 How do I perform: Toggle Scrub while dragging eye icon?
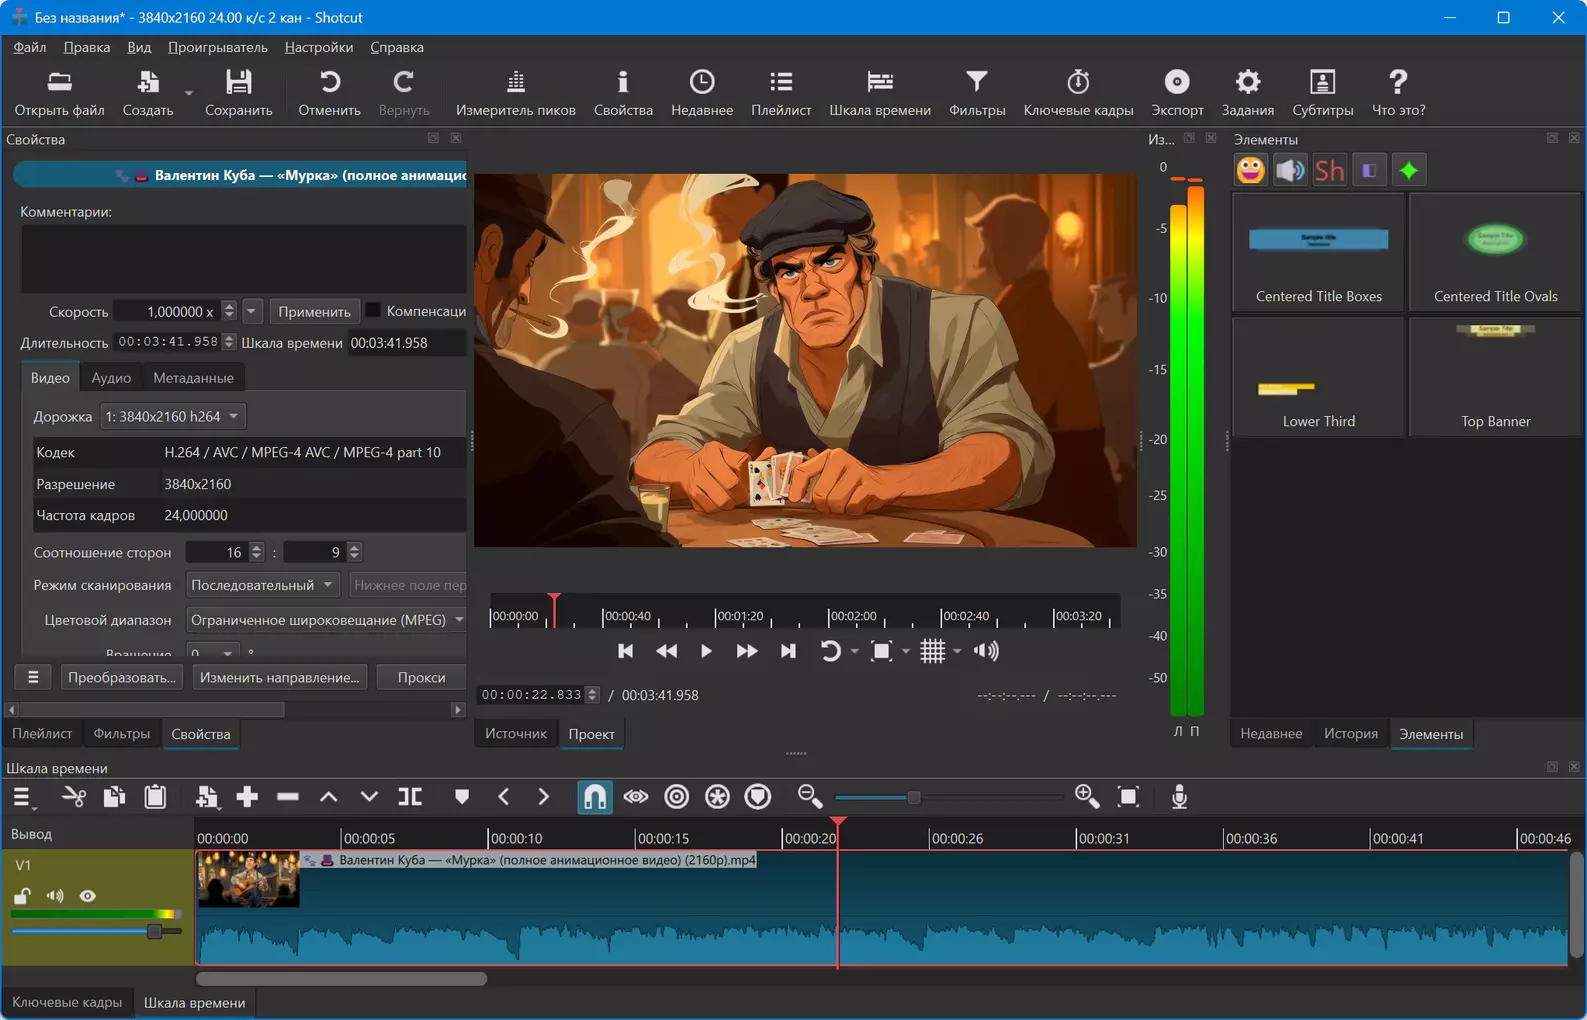636,797
